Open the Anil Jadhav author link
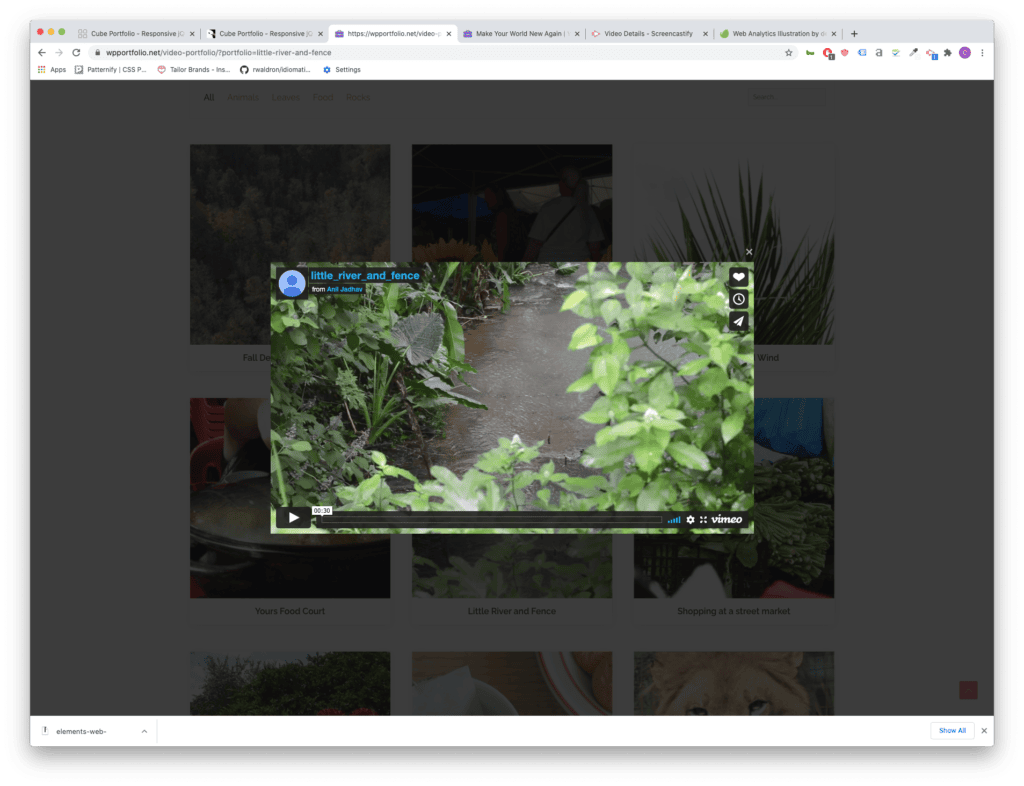The width and height of the screenshot is (1024, 786). (345, 289)
